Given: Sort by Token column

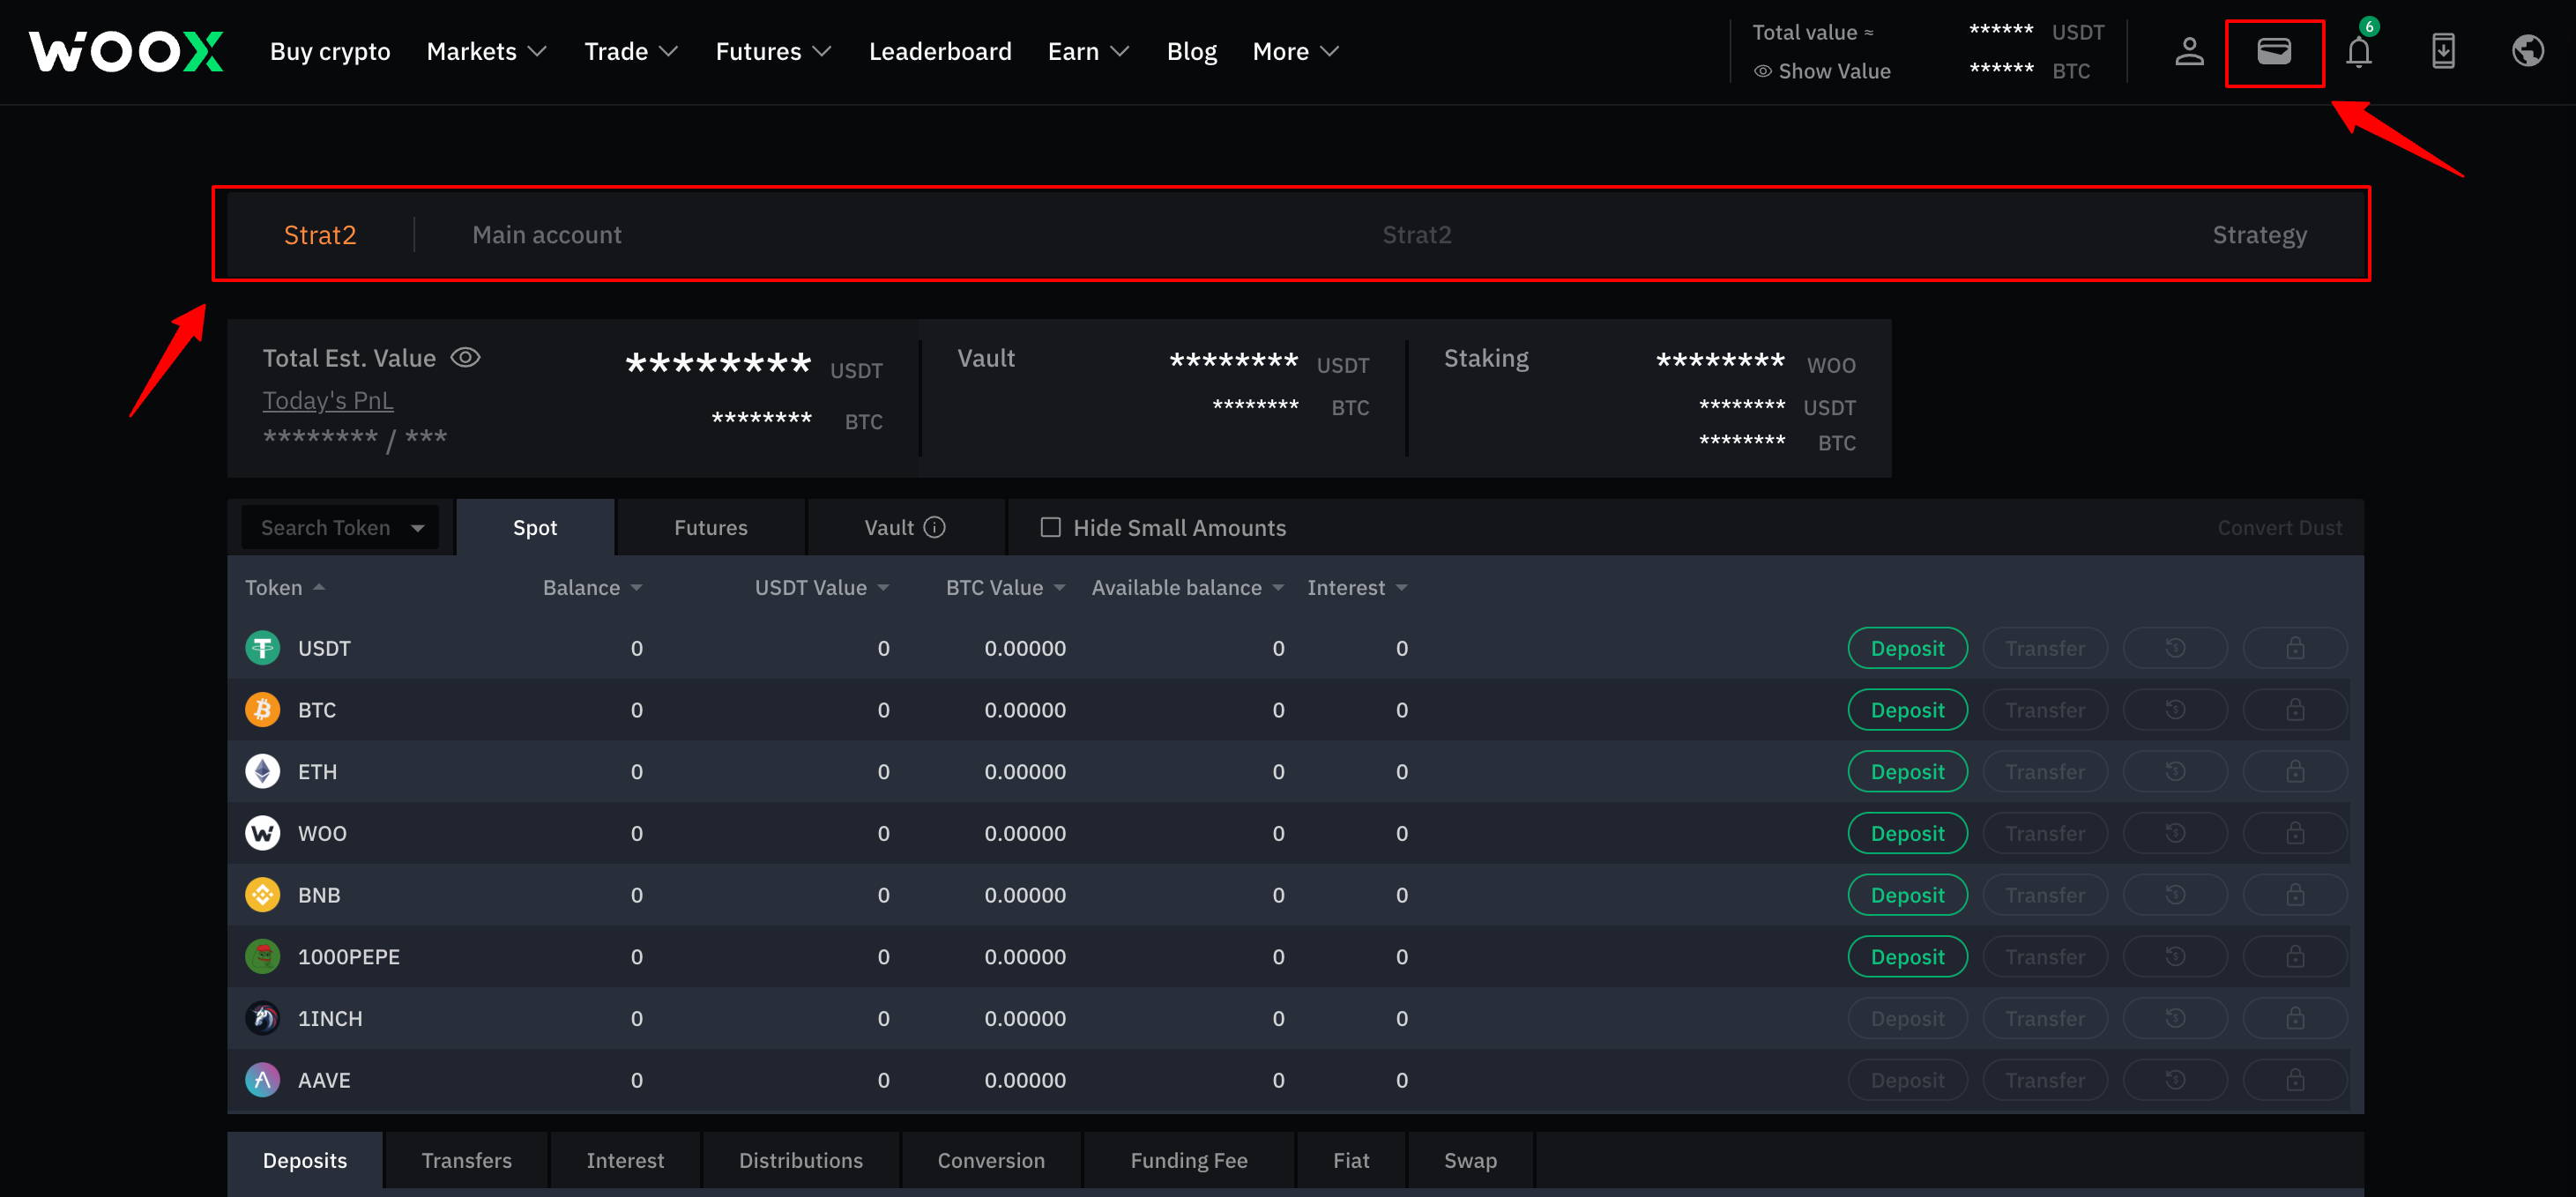Looking at the screenshot, I should [x=285, y=588].
